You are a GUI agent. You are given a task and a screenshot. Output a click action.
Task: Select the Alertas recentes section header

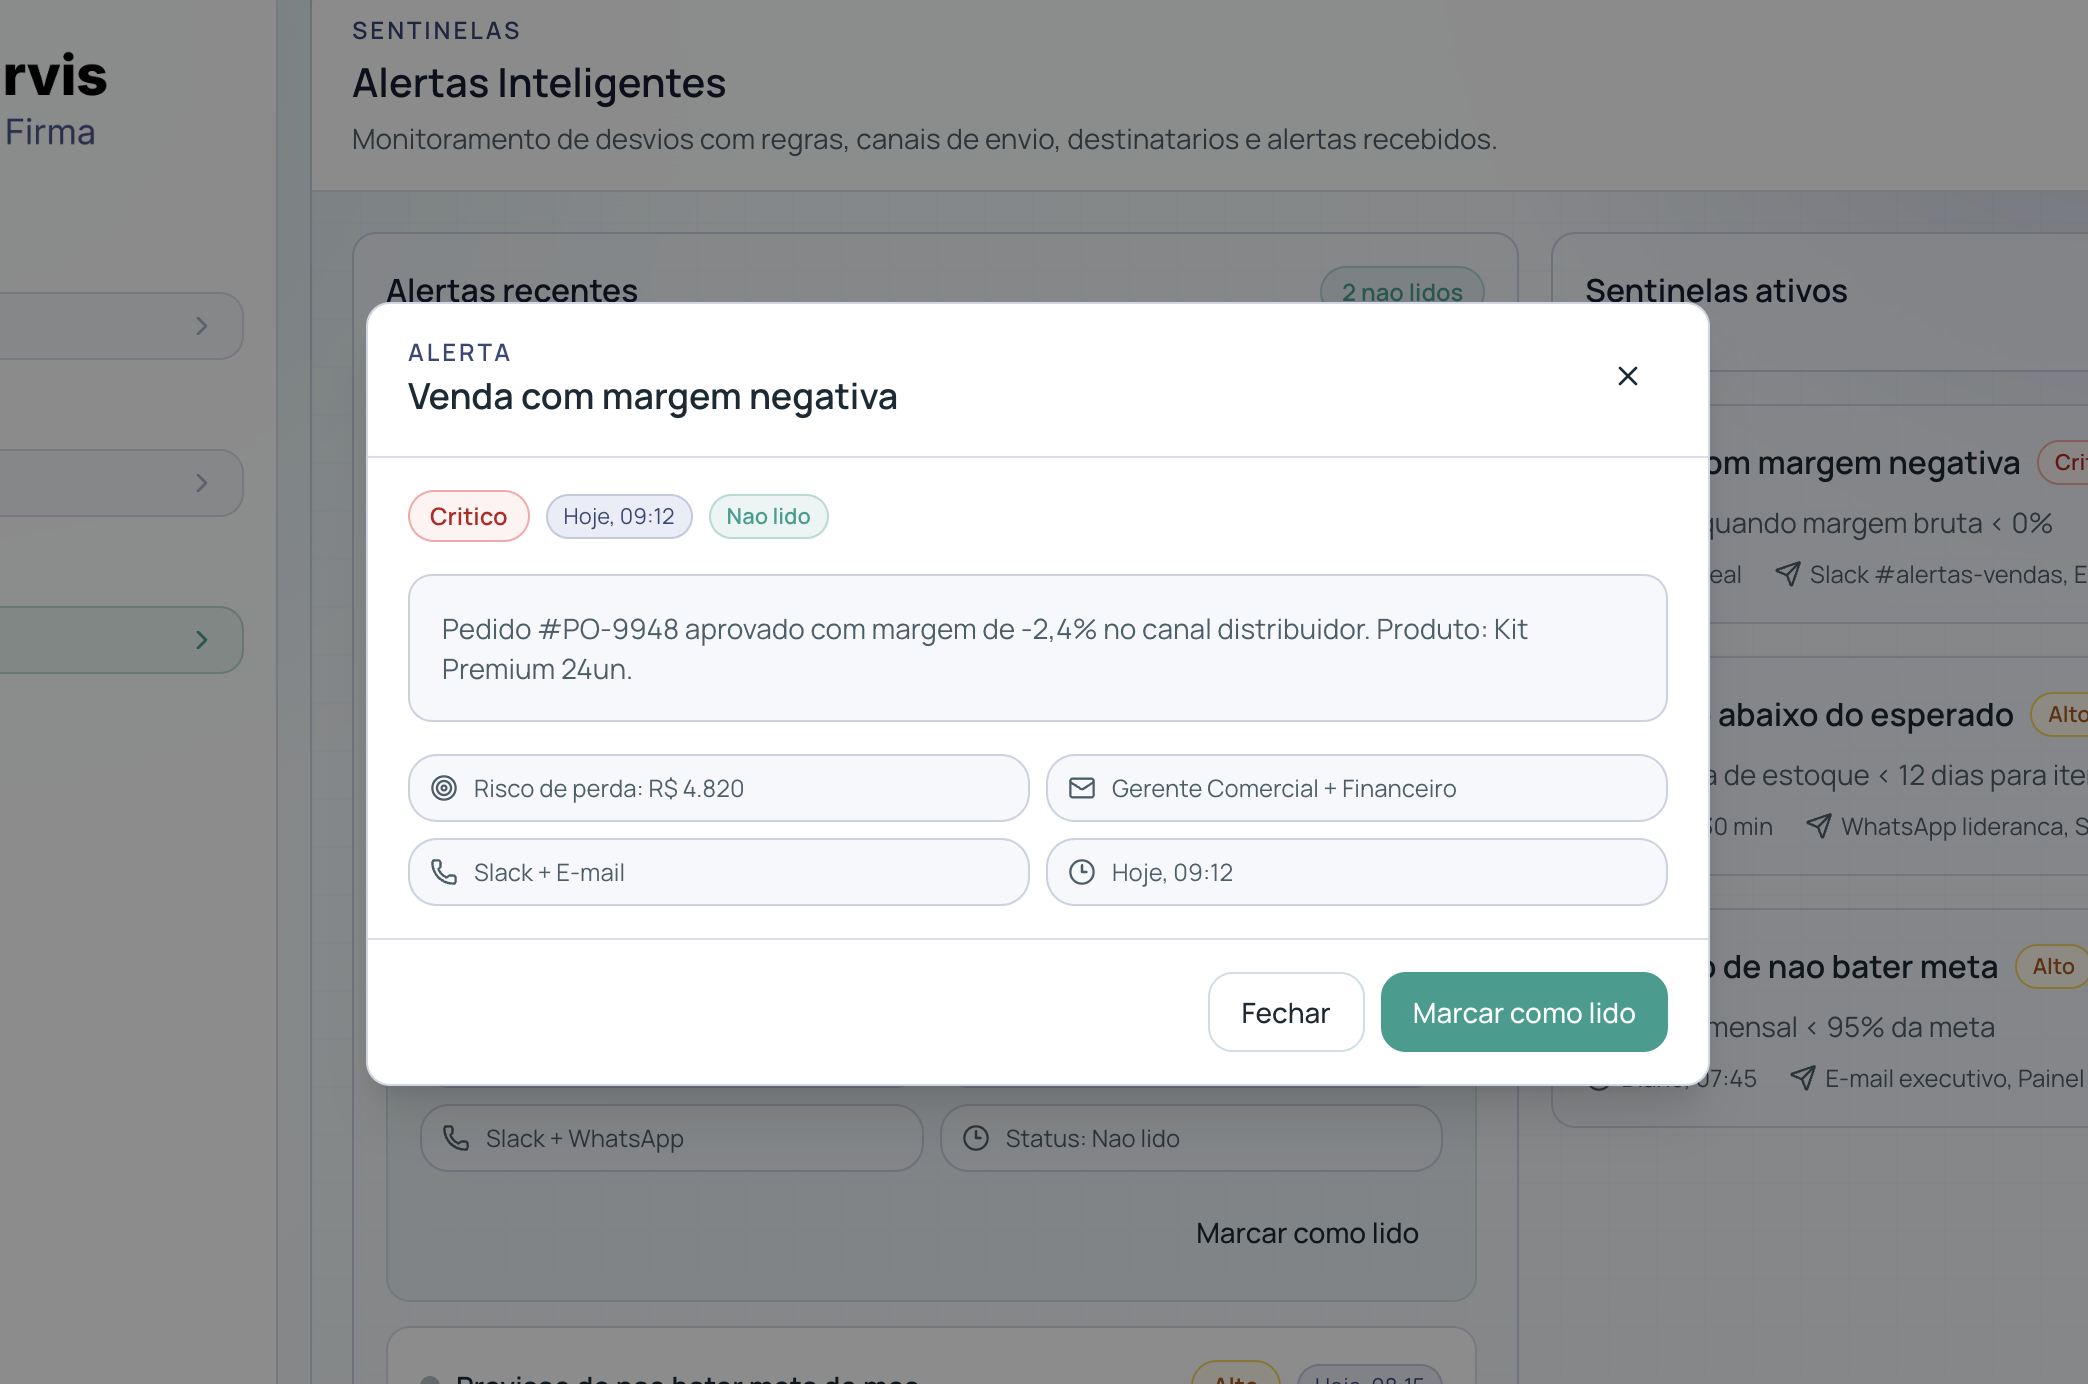click(513, 290)
